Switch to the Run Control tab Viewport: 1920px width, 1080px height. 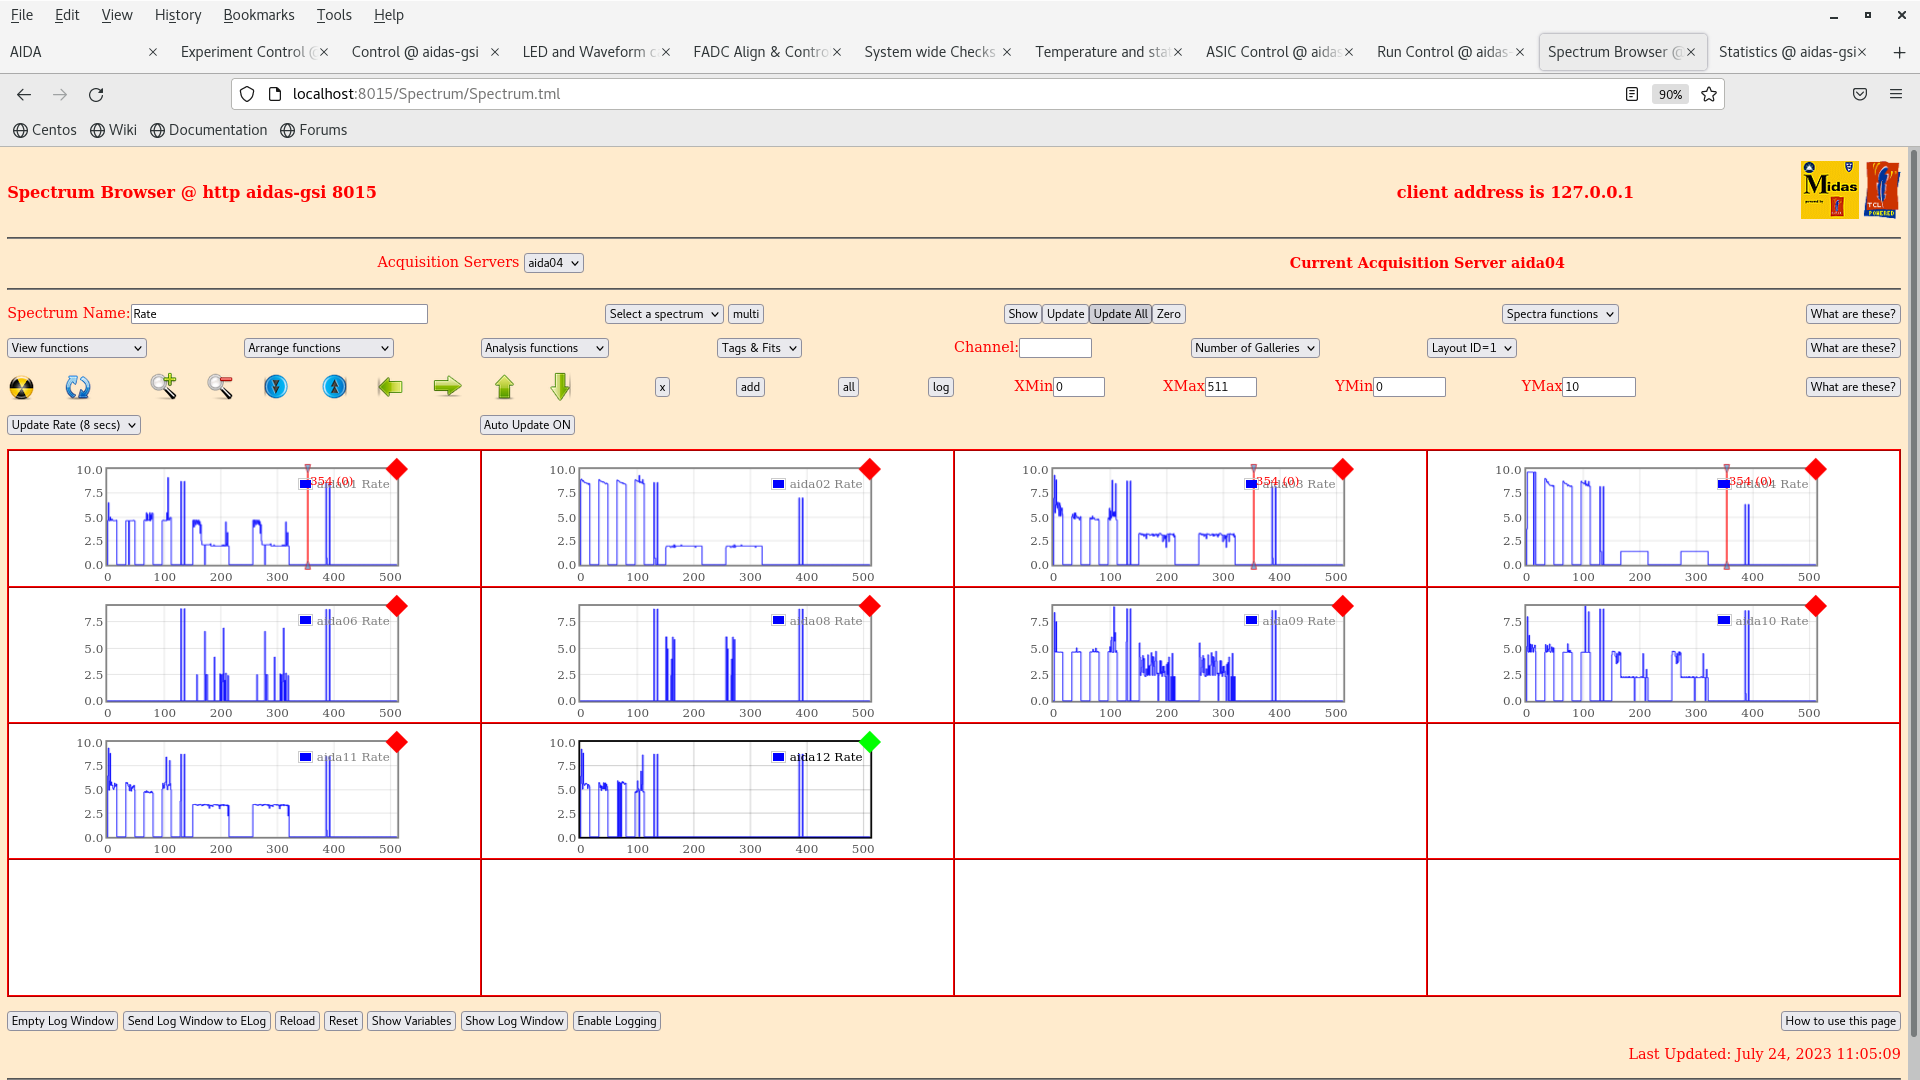click(1442, 52)
